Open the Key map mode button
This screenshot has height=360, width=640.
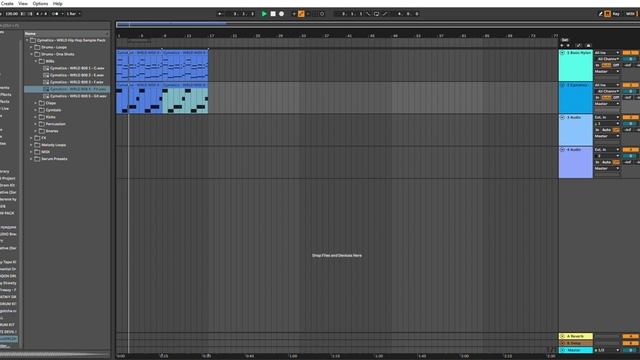pyautogui.click(x=616, y=14)
